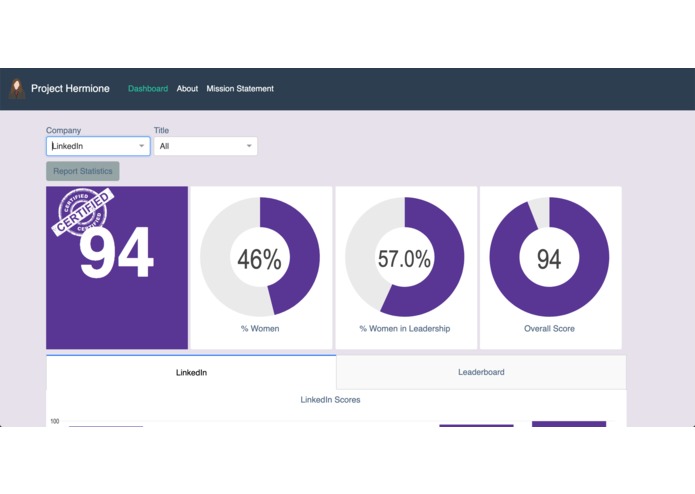Click the Company field label

(63, 130)
